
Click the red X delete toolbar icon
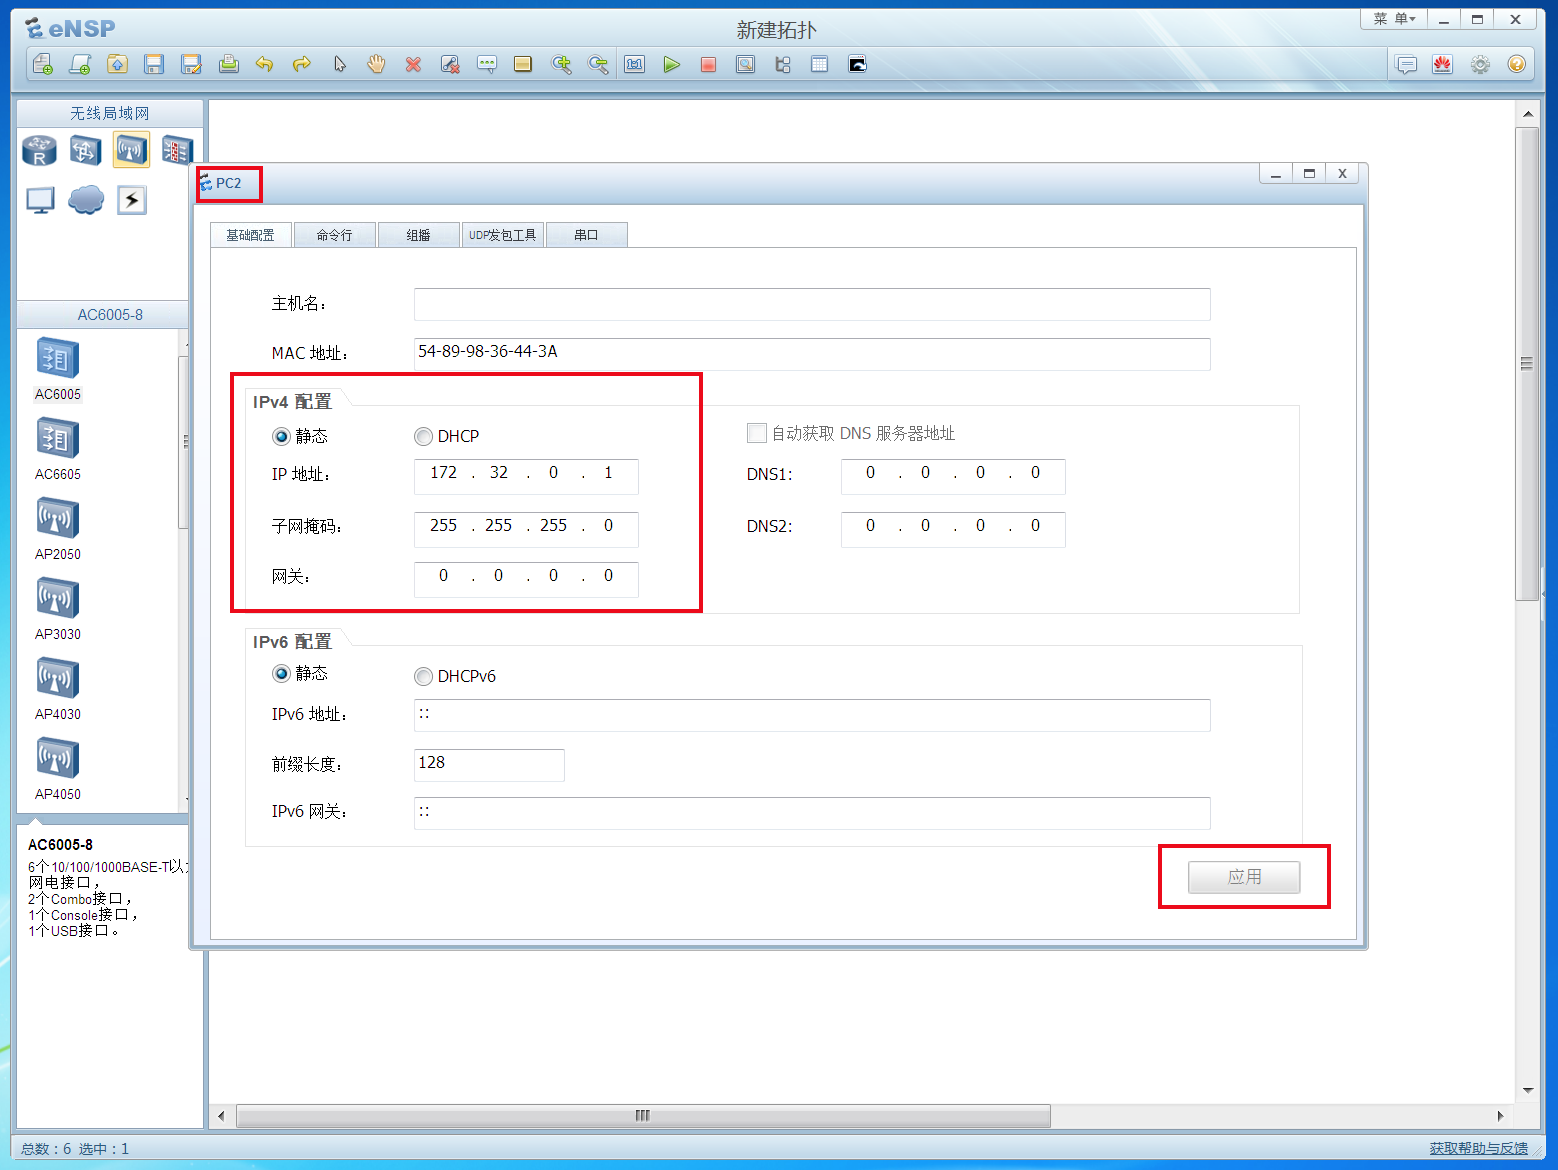coord(413,65)
